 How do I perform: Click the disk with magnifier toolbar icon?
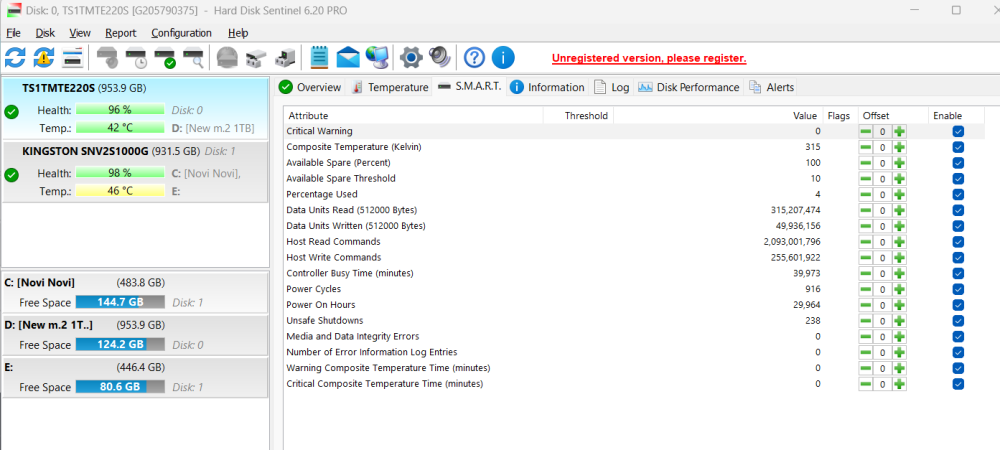click(194, 58)
